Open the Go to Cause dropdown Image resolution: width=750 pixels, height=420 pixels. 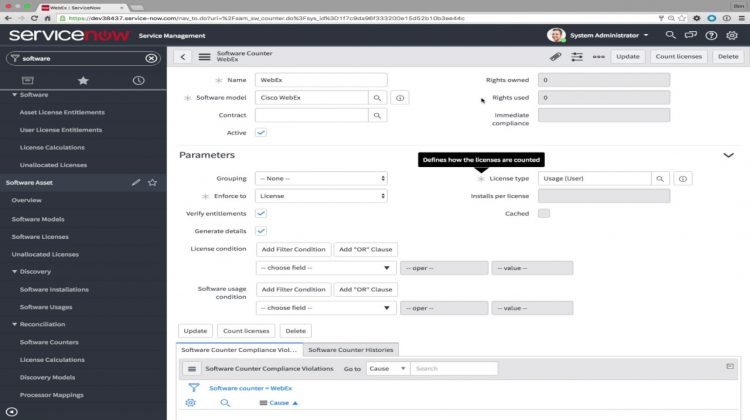(388, 368)
